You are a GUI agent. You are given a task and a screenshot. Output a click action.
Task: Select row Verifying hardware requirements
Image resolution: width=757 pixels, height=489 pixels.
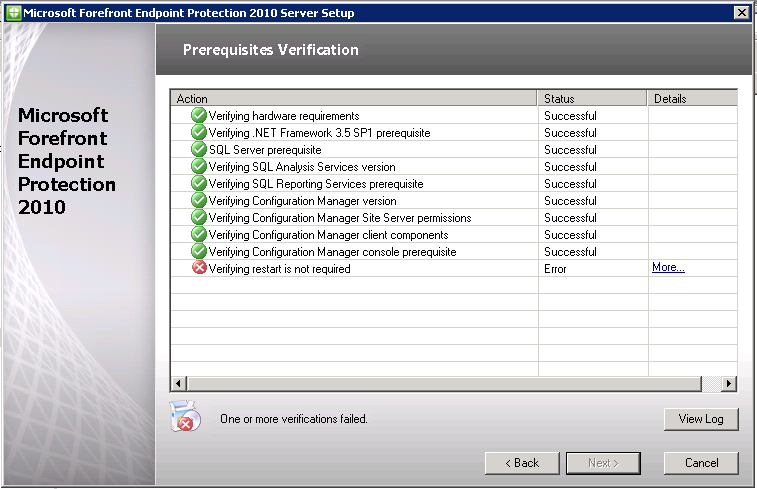pos(454,115)
